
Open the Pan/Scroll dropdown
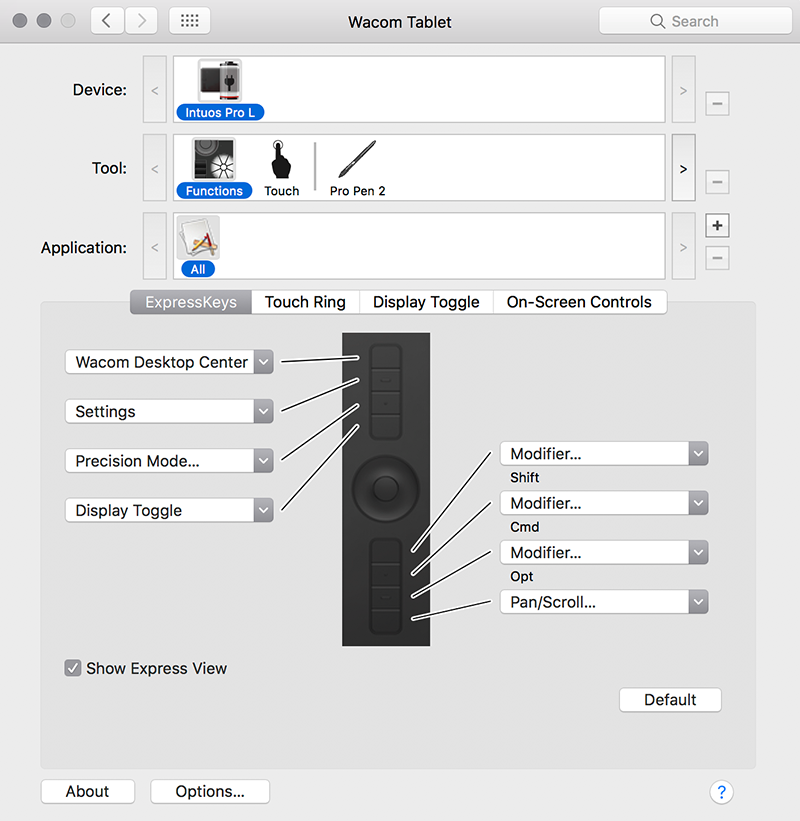604,602
